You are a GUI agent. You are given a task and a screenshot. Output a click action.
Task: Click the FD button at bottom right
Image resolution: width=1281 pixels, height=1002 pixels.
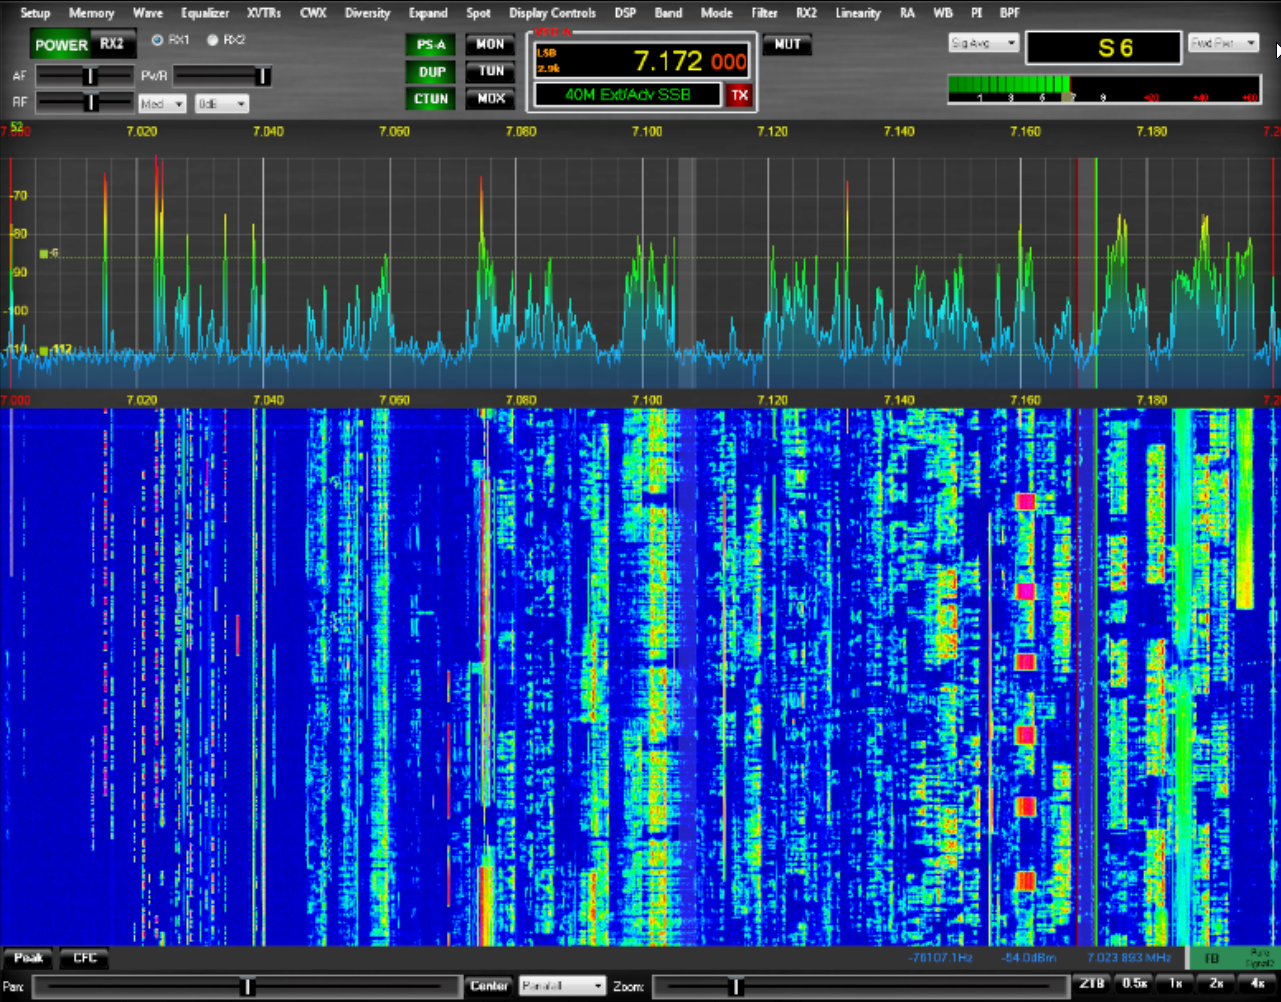pos(1211,959)
